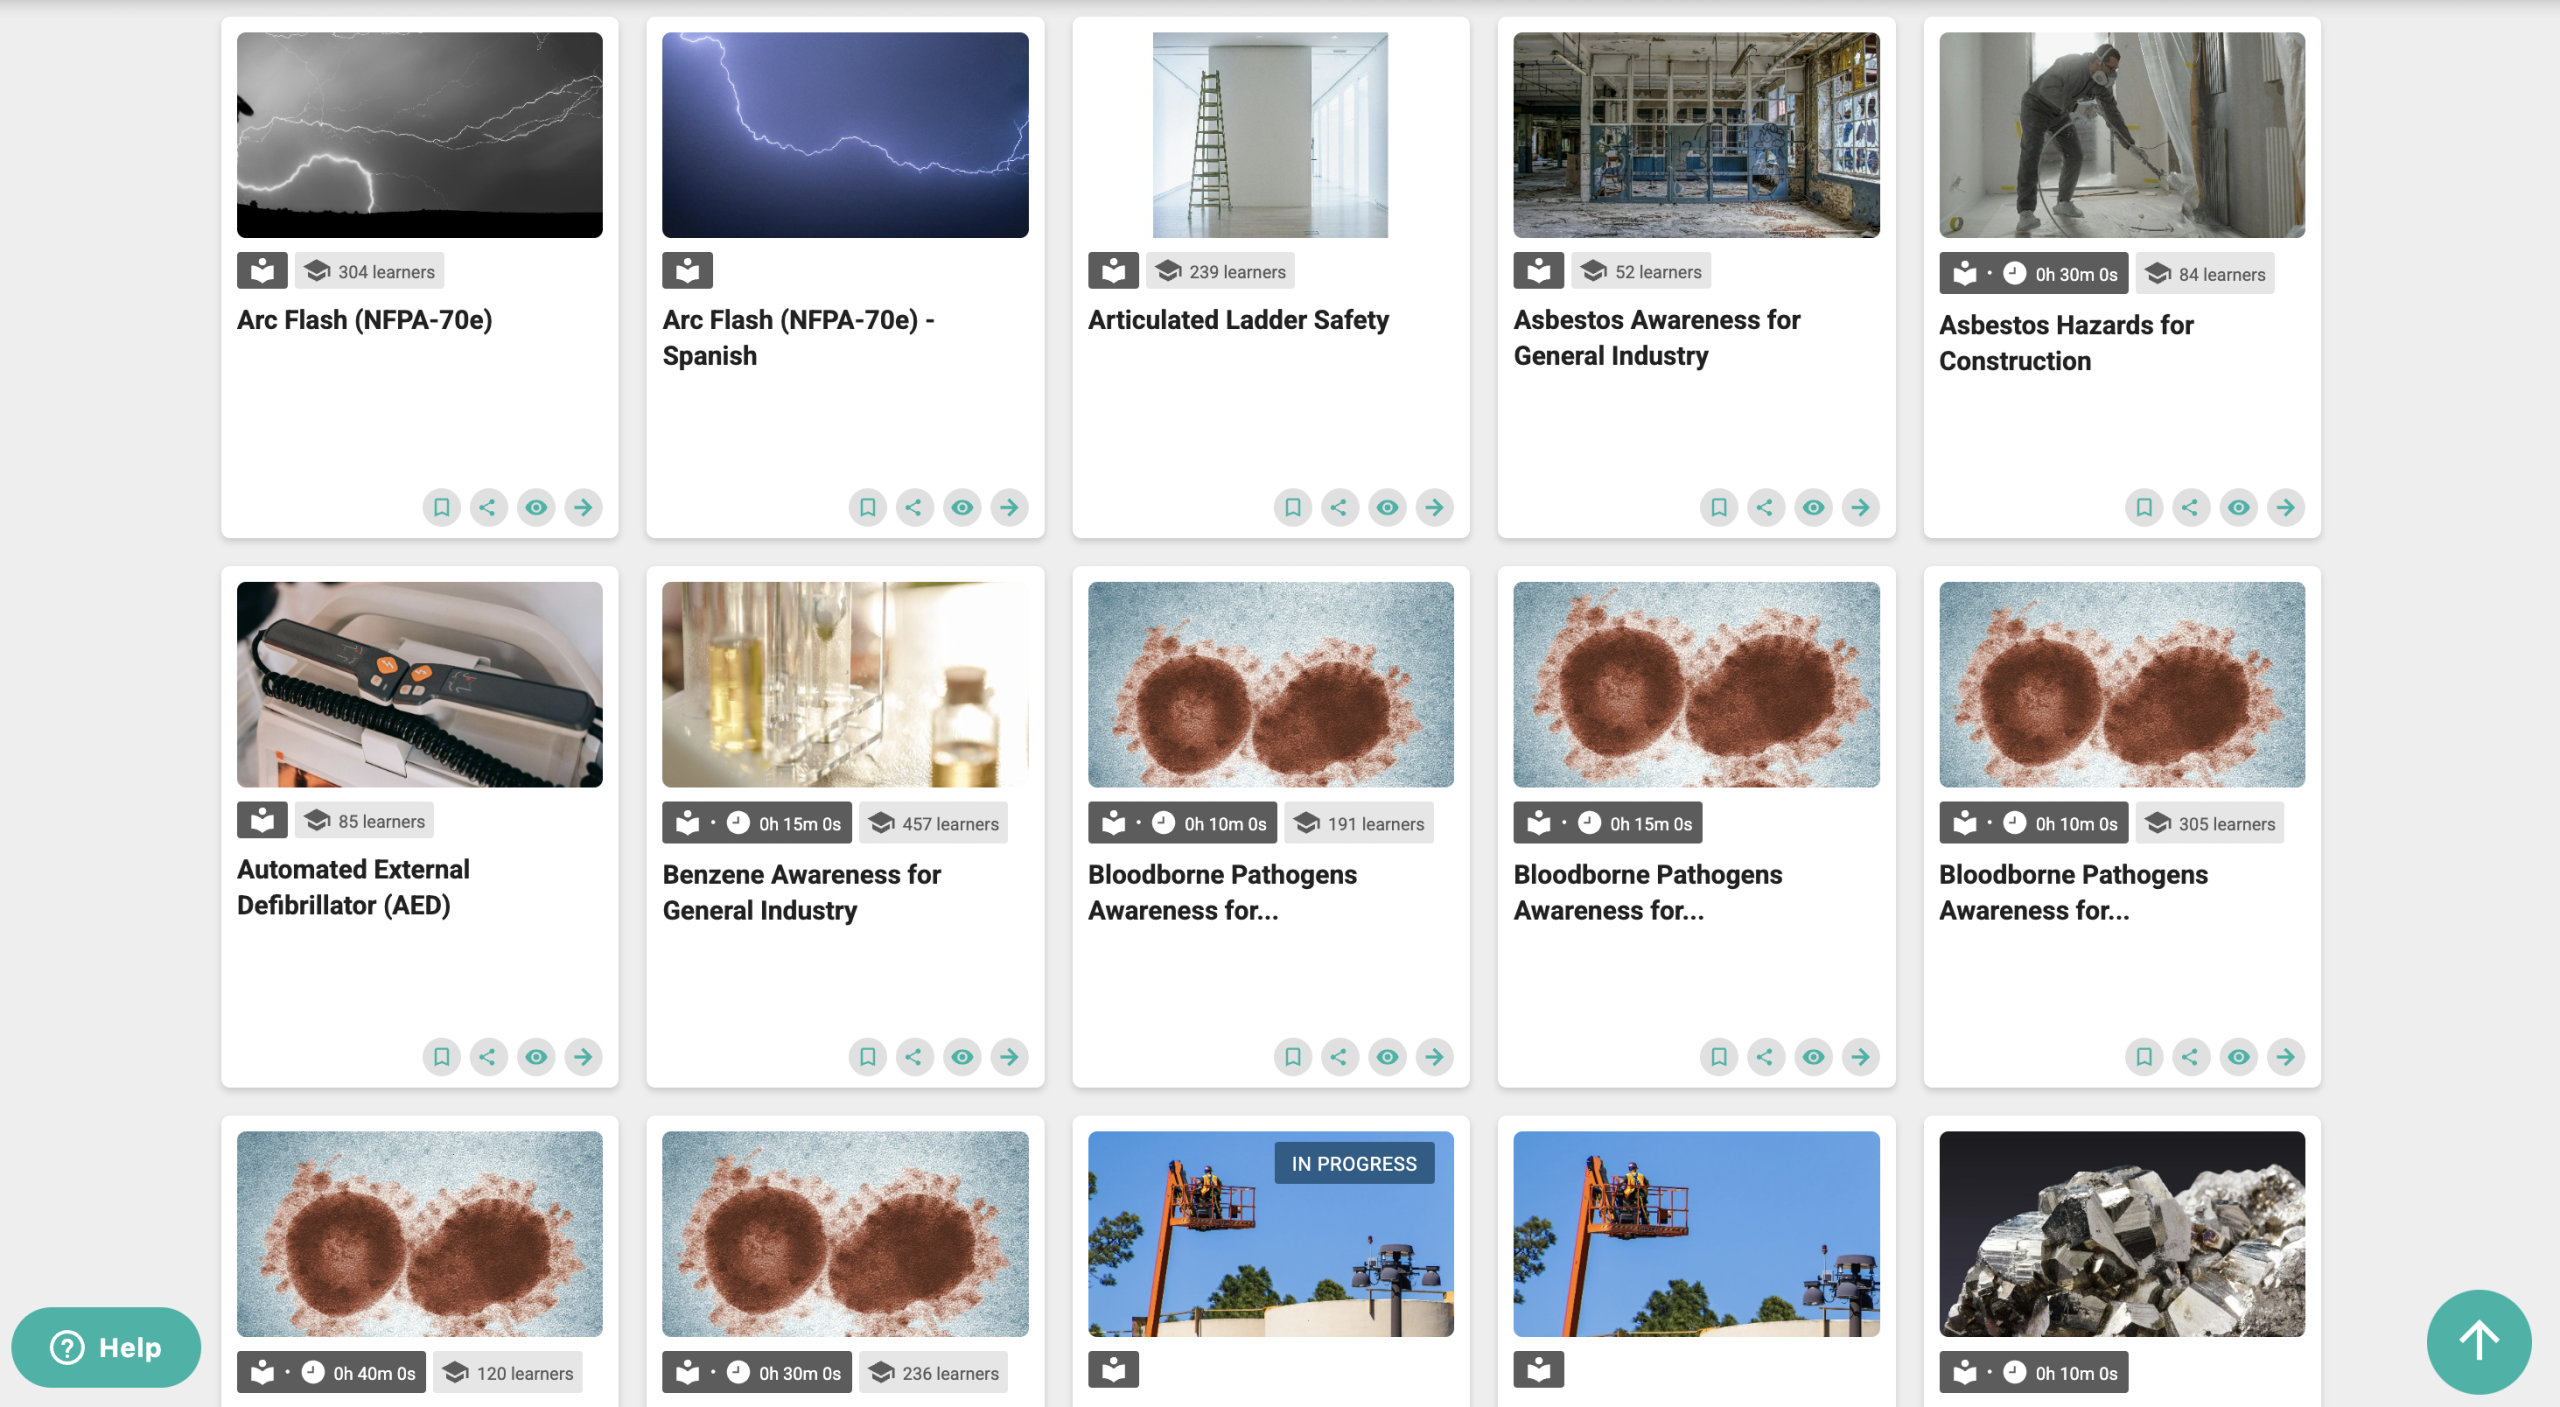Click the 457 learners badge
Screen dimensions: 2560x1407
934,824
